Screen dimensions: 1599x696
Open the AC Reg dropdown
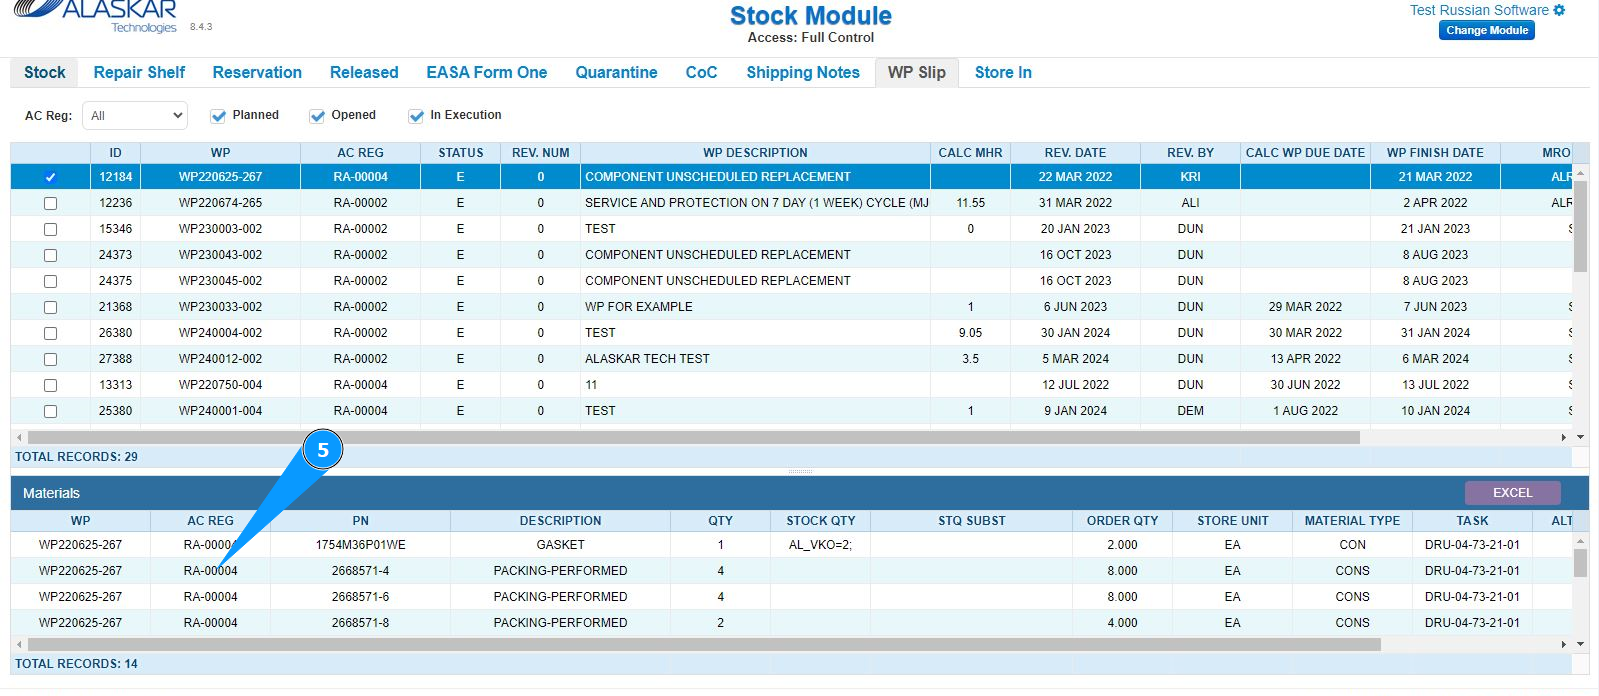[x=135, y=116]
